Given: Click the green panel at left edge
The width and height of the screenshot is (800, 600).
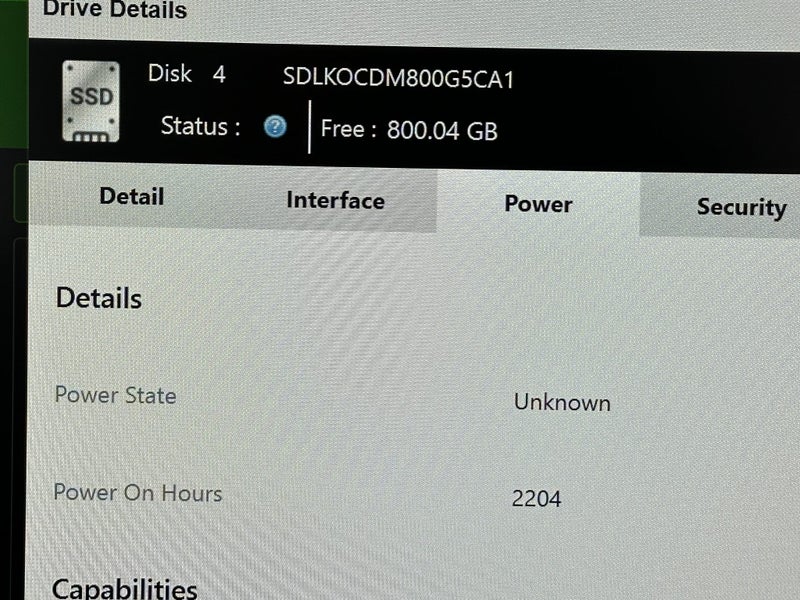Looking at the screenshot, I should (x=14, y=73).
